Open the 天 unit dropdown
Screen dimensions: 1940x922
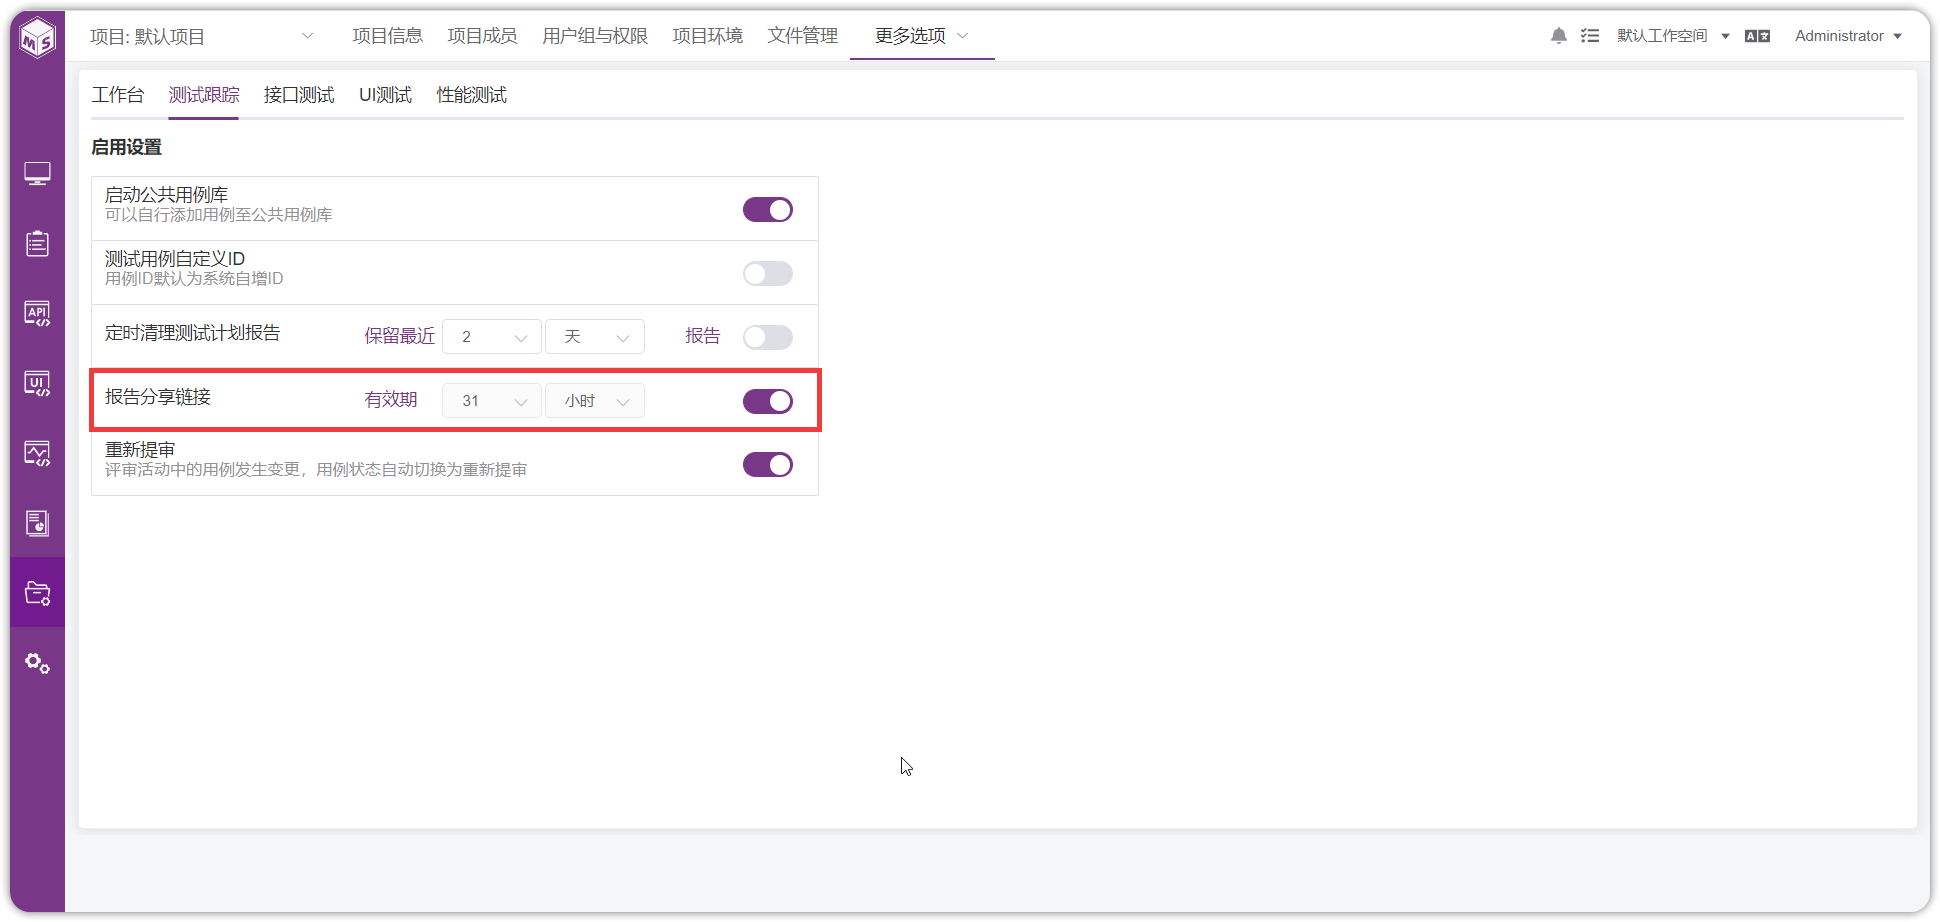tap(595, 337)
